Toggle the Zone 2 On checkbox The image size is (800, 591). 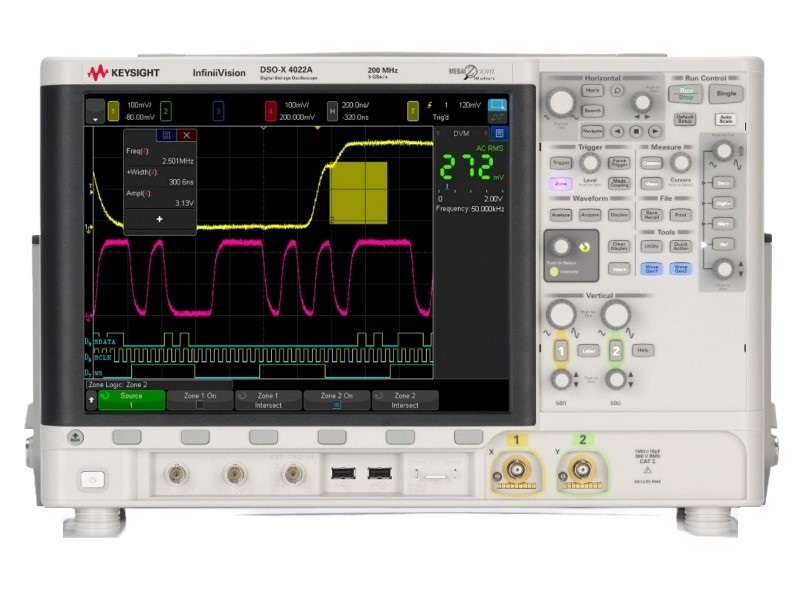pyautogui.click(x=336, y=405)
